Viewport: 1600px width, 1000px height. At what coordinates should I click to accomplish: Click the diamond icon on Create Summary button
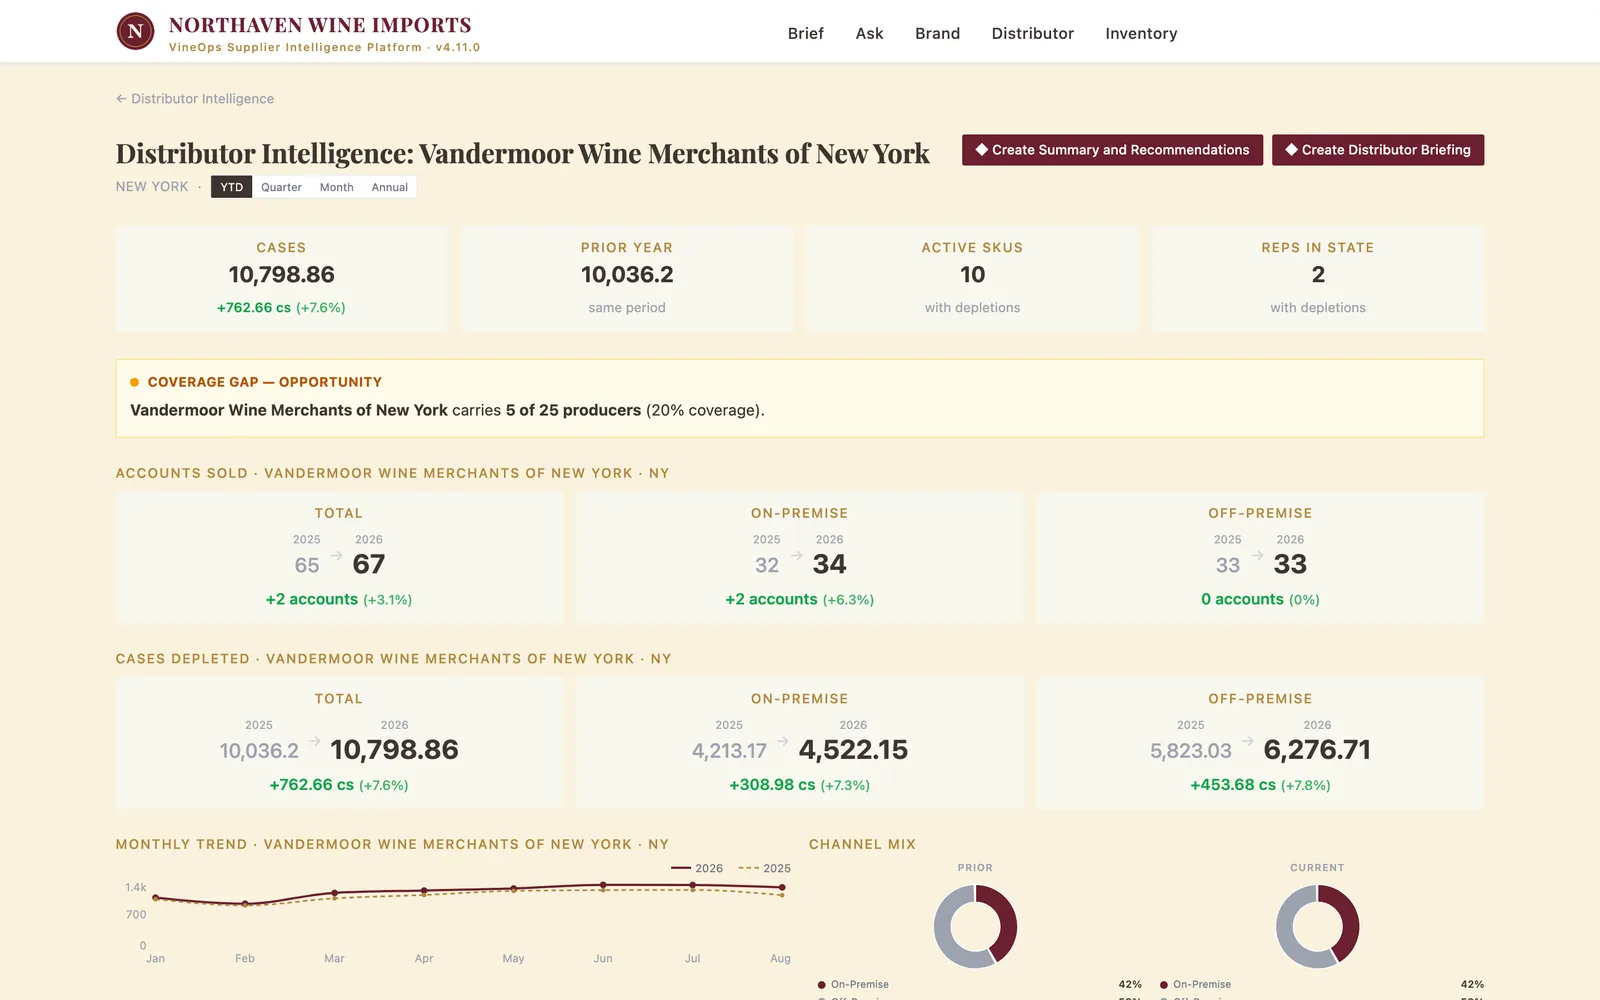coord(982,150)
